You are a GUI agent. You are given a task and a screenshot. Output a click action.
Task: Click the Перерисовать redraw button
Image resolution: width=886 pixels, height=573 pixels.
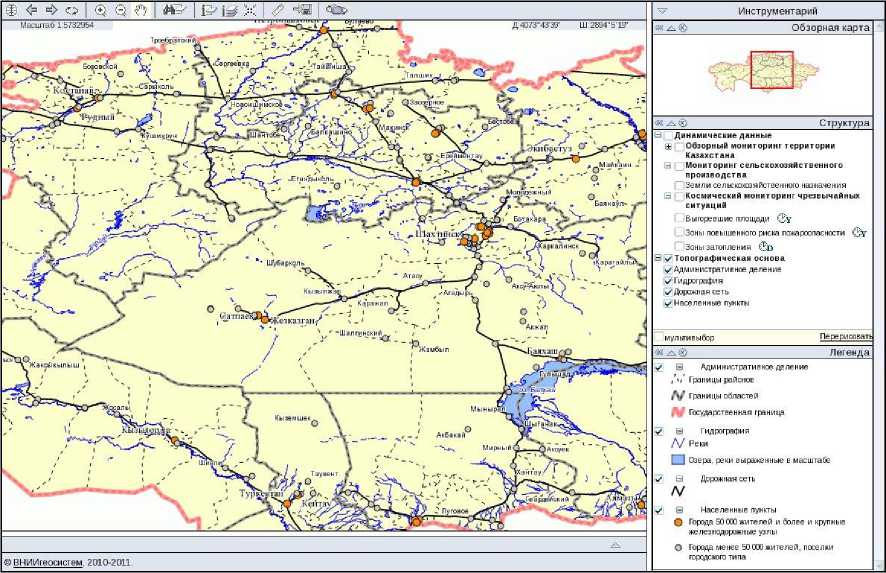tap(846, 337)
